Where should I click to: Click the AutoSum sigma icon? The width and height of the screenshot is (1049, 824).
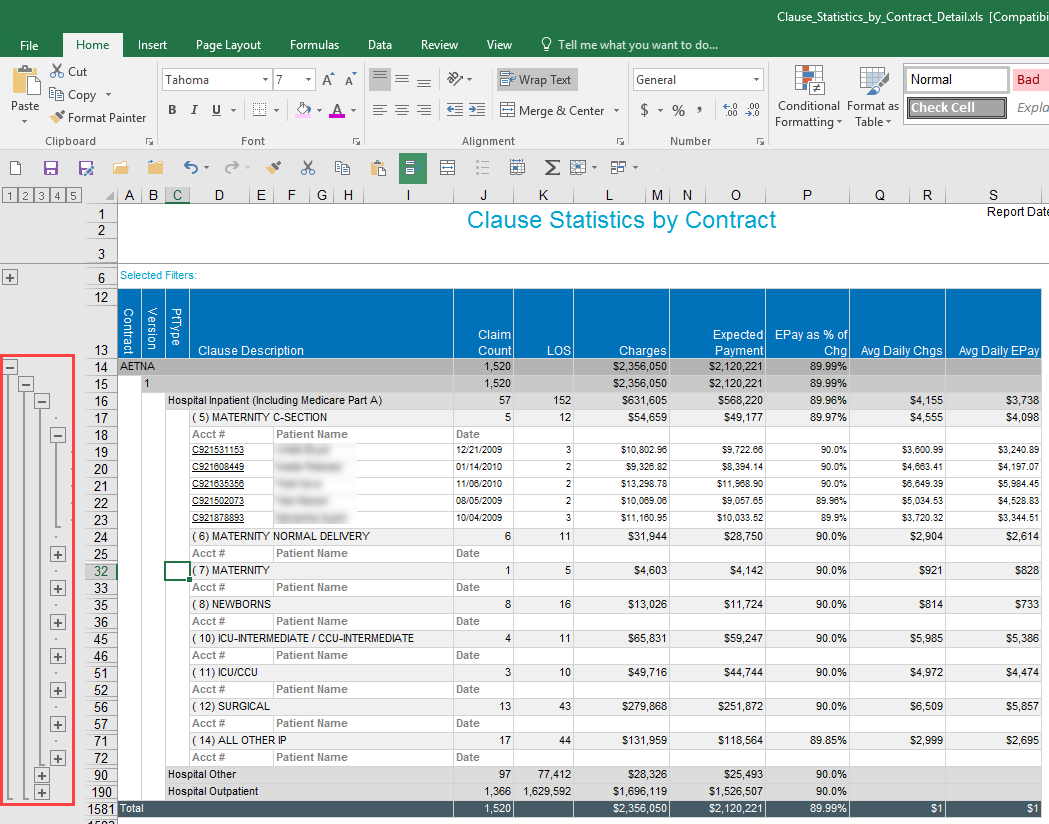tap(551, 167)
